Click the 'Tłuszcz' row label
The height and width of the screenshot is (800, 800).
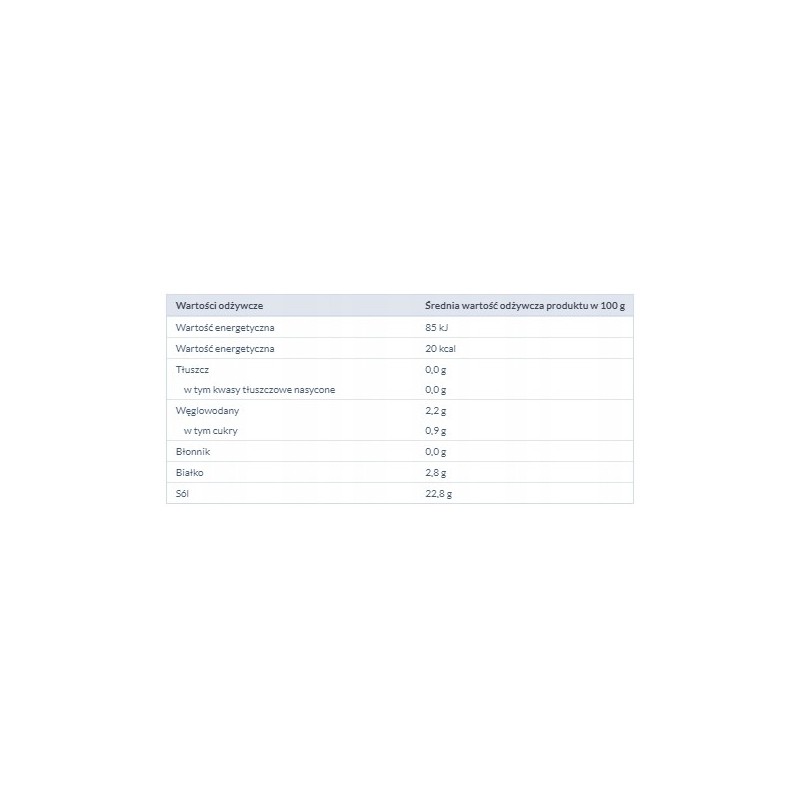pos(192,369)
